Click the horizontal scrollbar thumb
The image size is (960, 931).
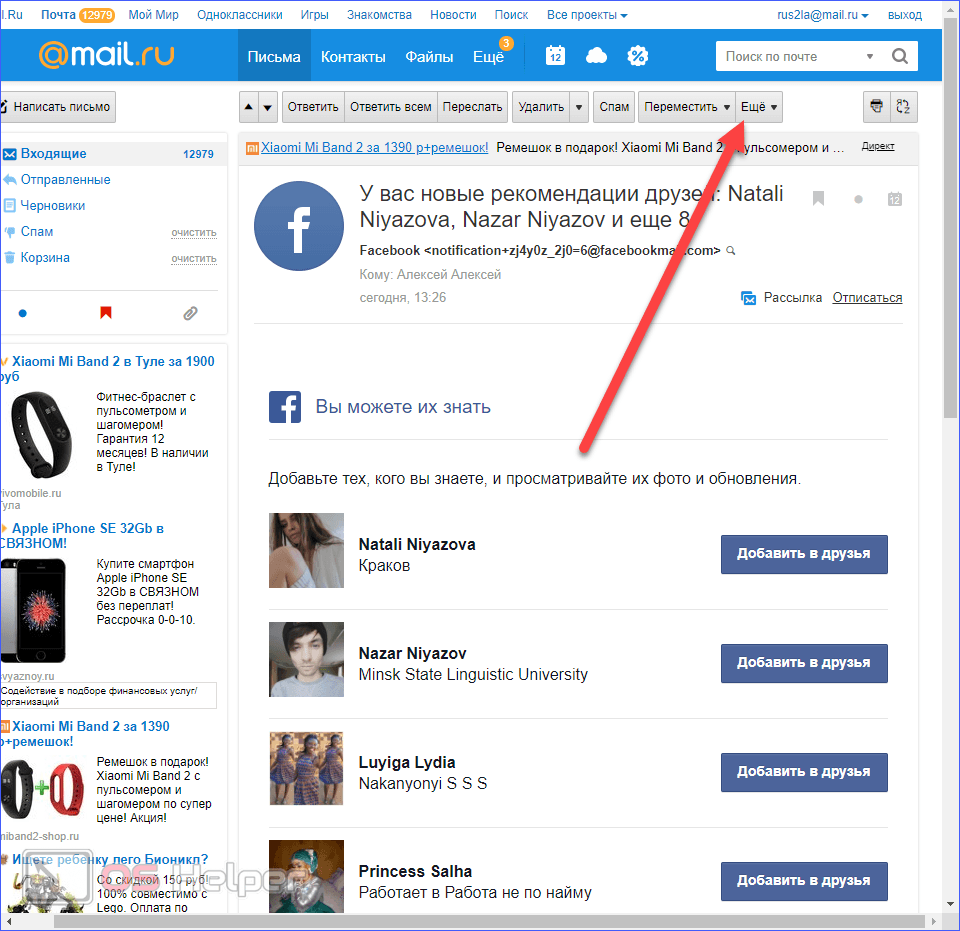pyautogui.click(x=489, y=921)
